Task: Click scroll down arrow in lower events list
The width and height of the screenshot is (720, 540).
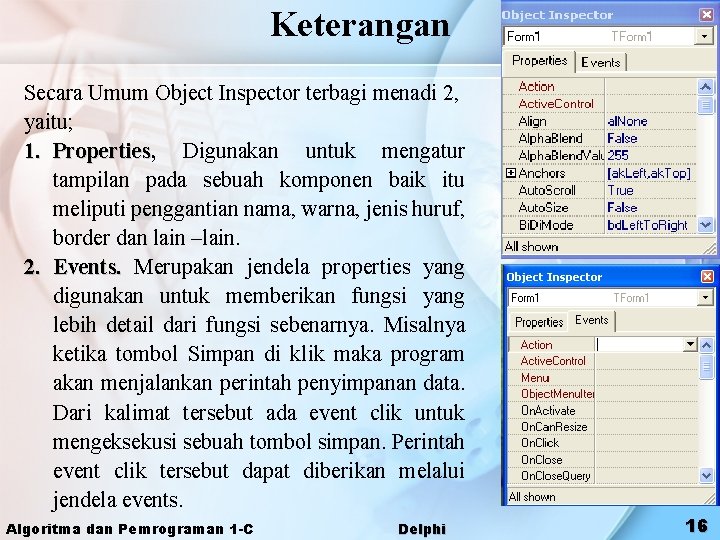Action: tap(707, 476)
